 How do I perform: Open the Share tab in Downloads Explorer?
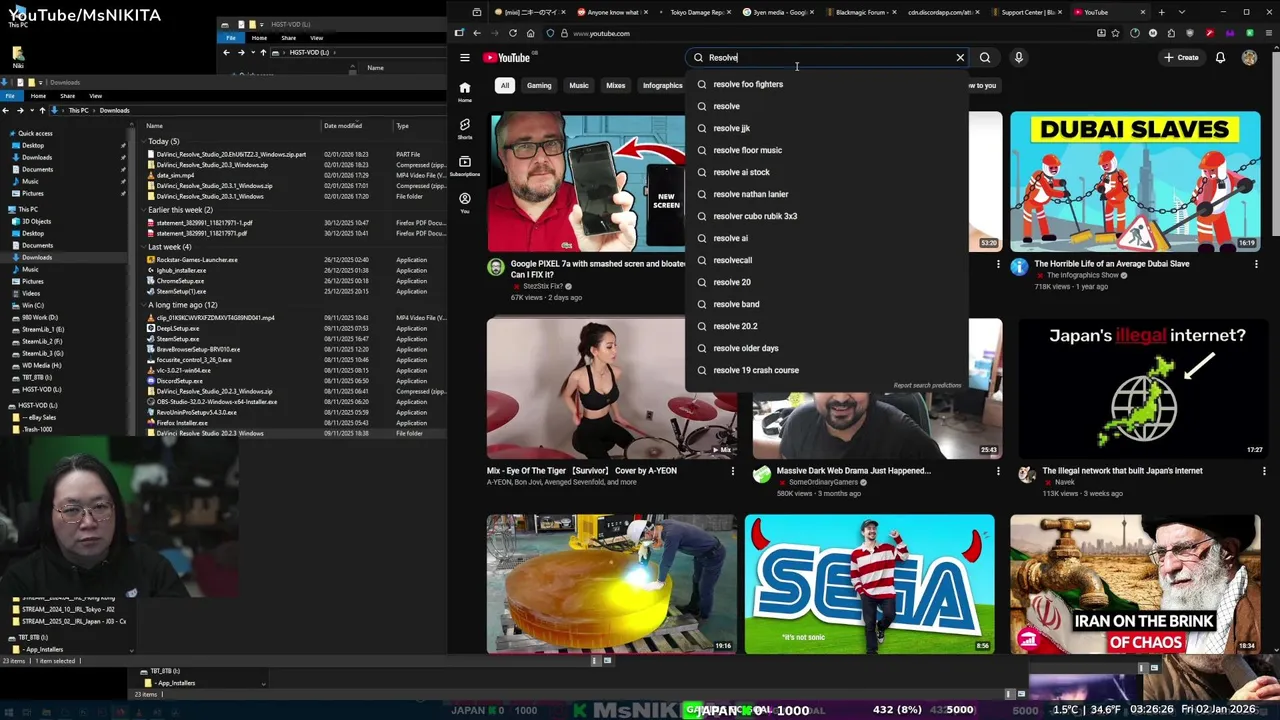point(68,96)
